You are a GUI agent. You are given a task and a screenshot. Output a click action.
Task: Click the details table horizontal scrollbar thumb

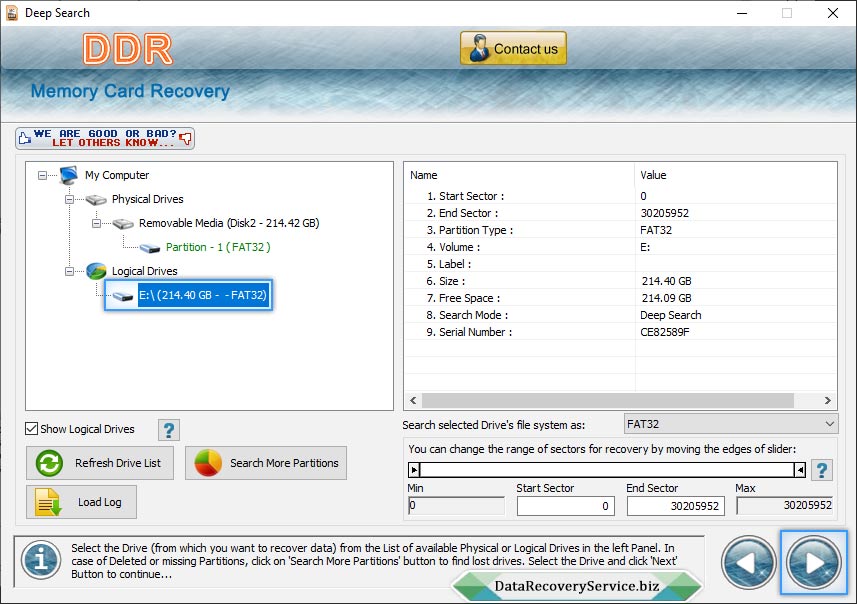pyautogui.click(x=608, y=401)
